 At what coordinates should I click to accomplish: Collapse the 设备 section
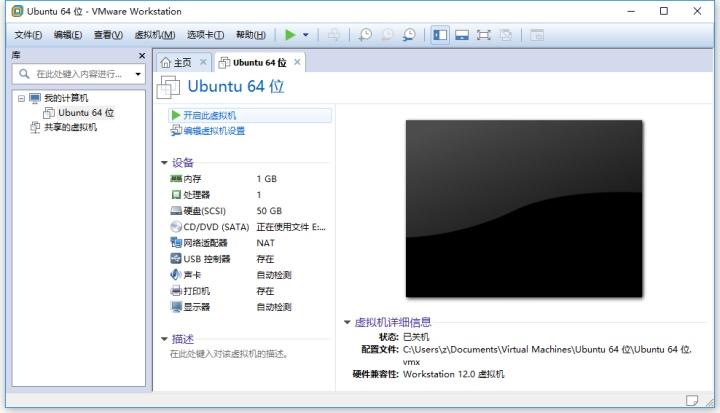[164, 163]
